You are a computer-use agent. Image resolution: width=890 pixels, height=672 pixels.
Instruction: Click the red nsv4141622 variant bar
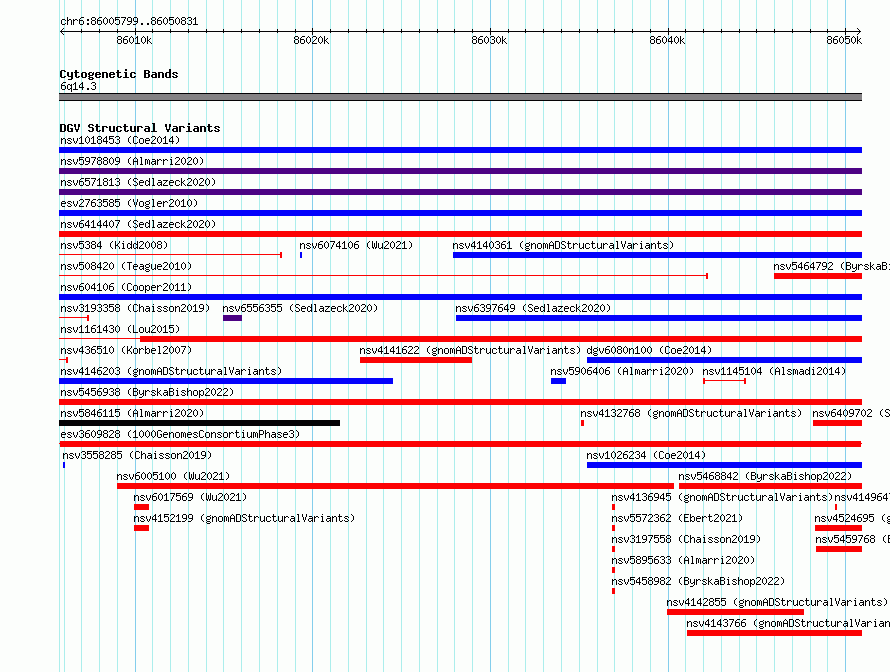(x=415, y=360)
